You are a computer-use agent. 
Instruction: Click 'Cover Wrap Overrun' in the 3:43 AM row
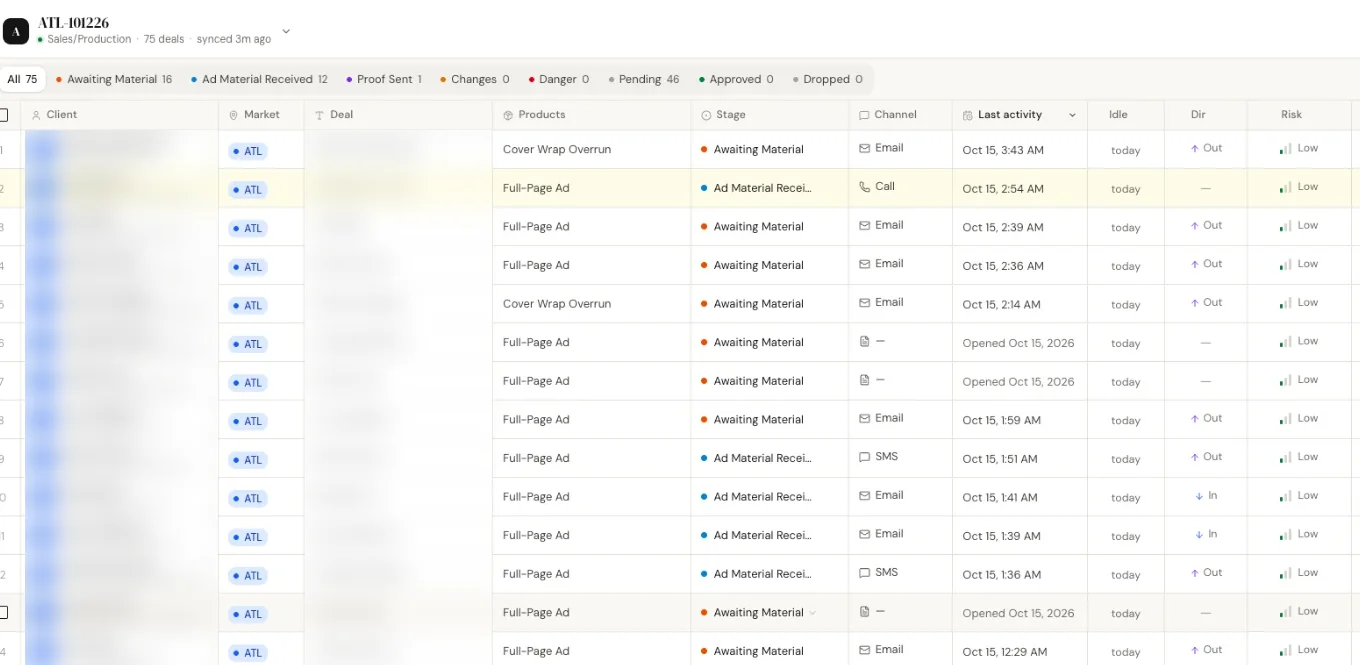pos(557,149)
